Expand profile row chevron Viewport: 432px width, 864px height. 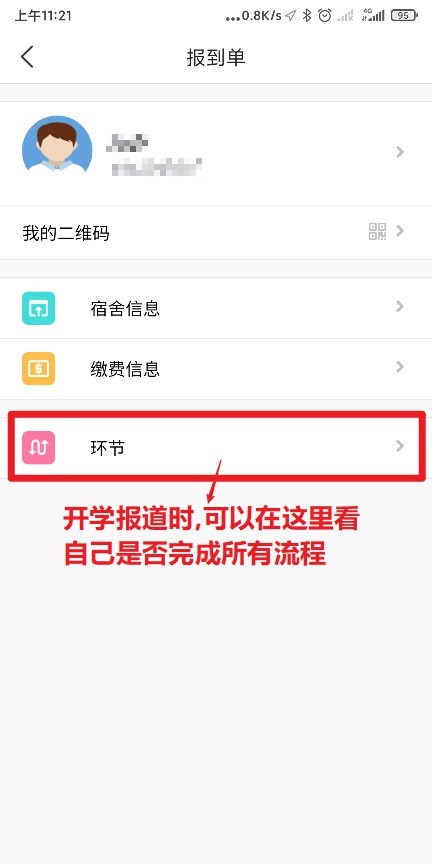[x=400, y=152]
